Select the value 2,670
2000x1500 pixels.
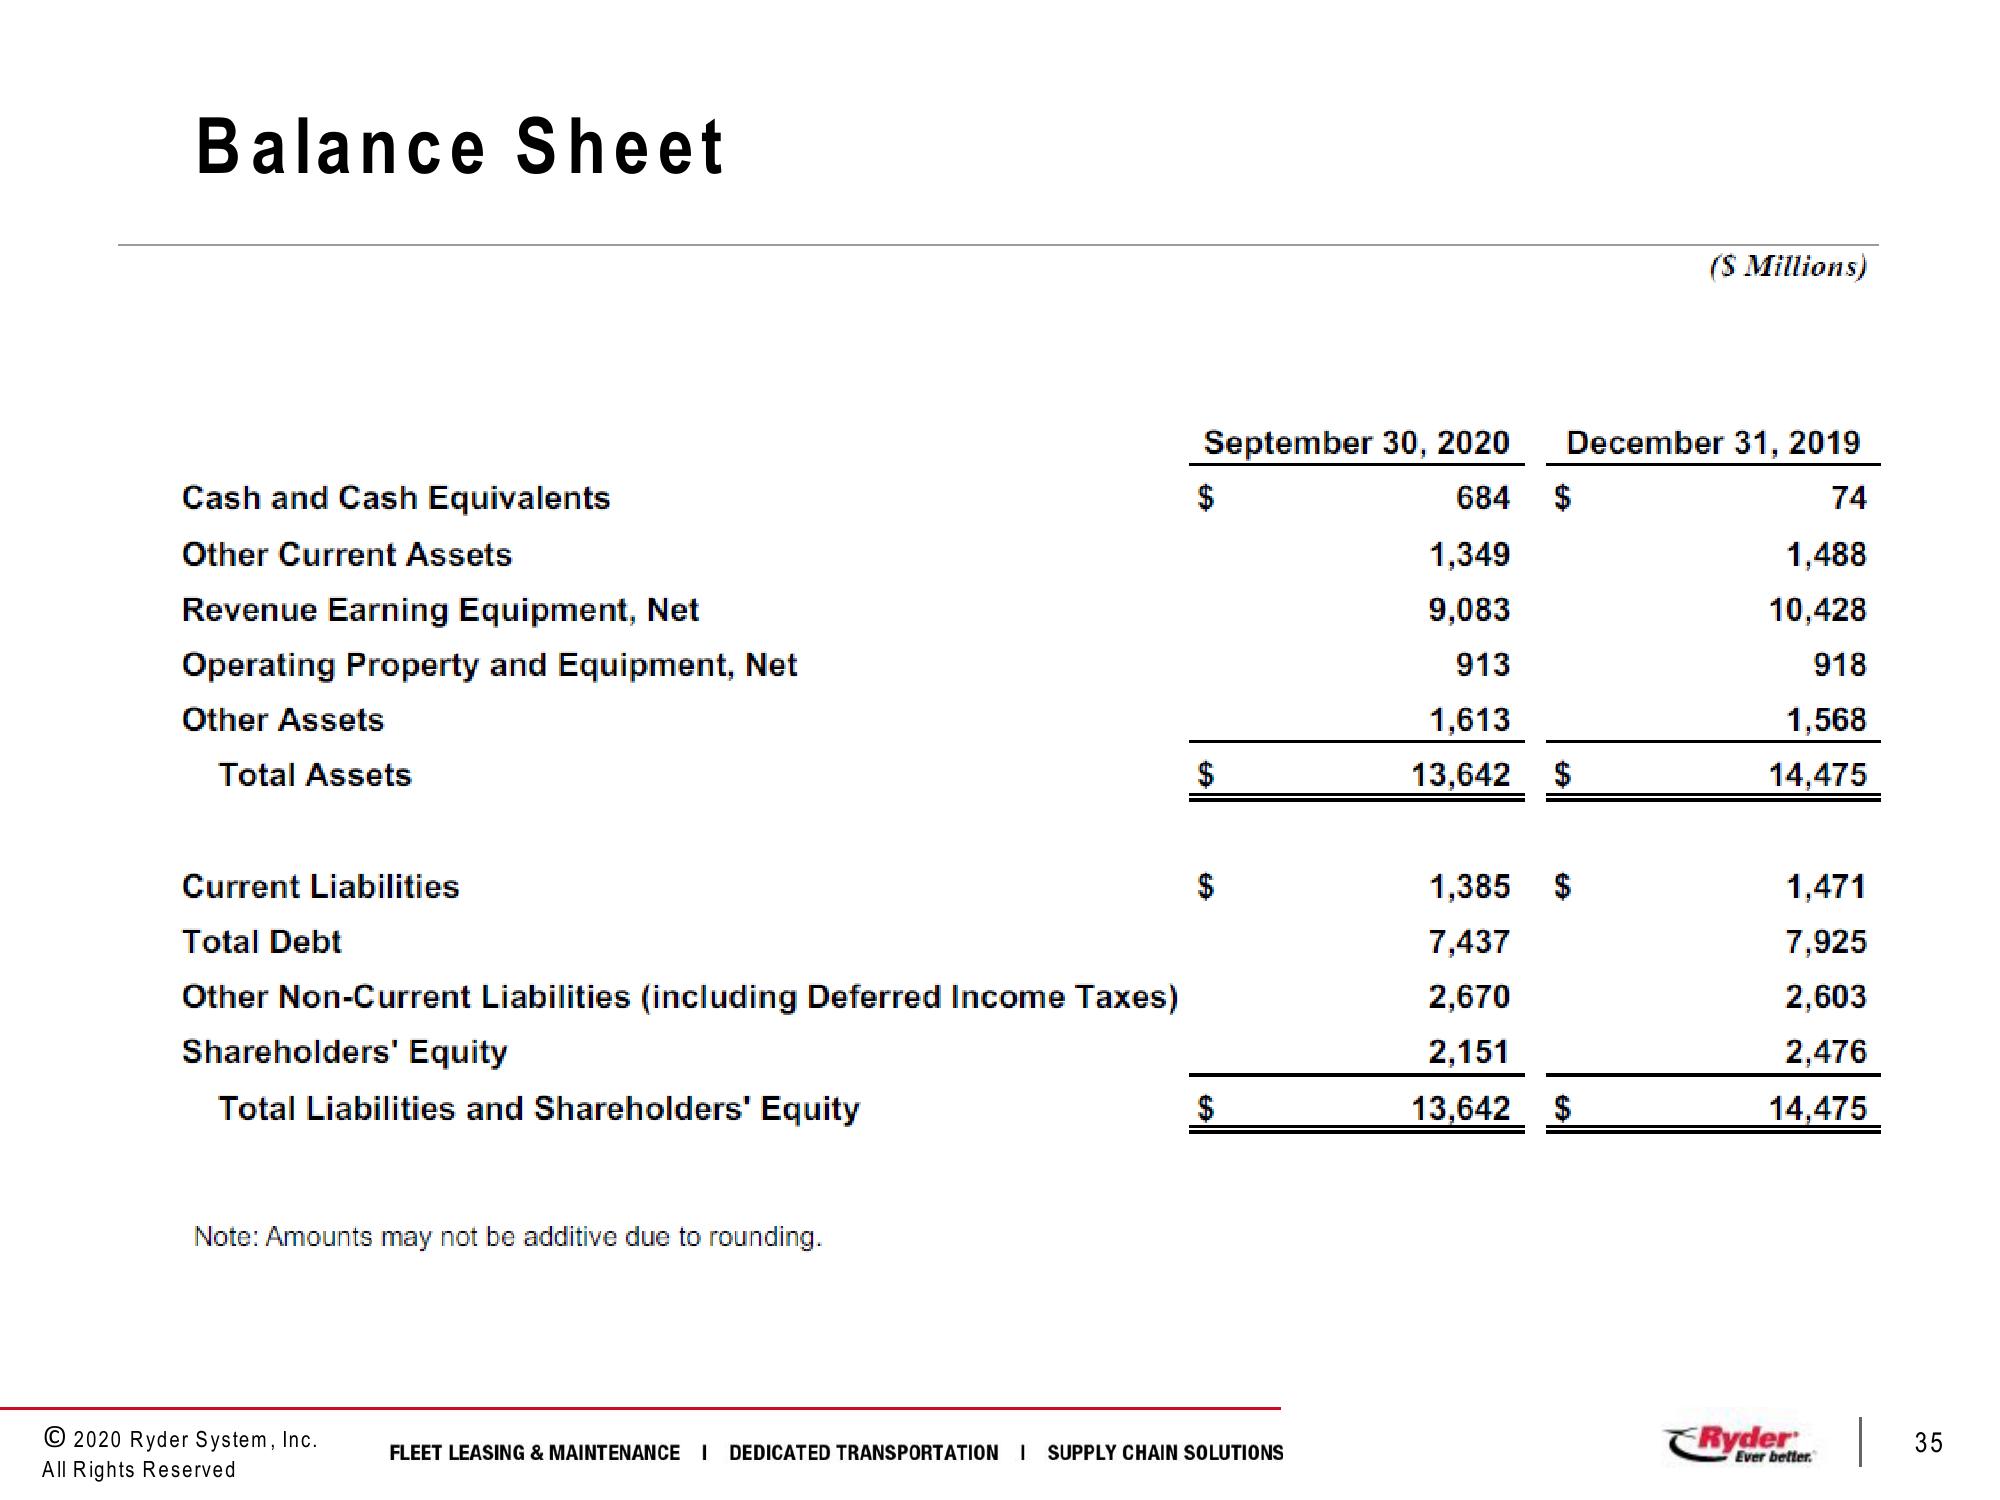(1469, 996)
